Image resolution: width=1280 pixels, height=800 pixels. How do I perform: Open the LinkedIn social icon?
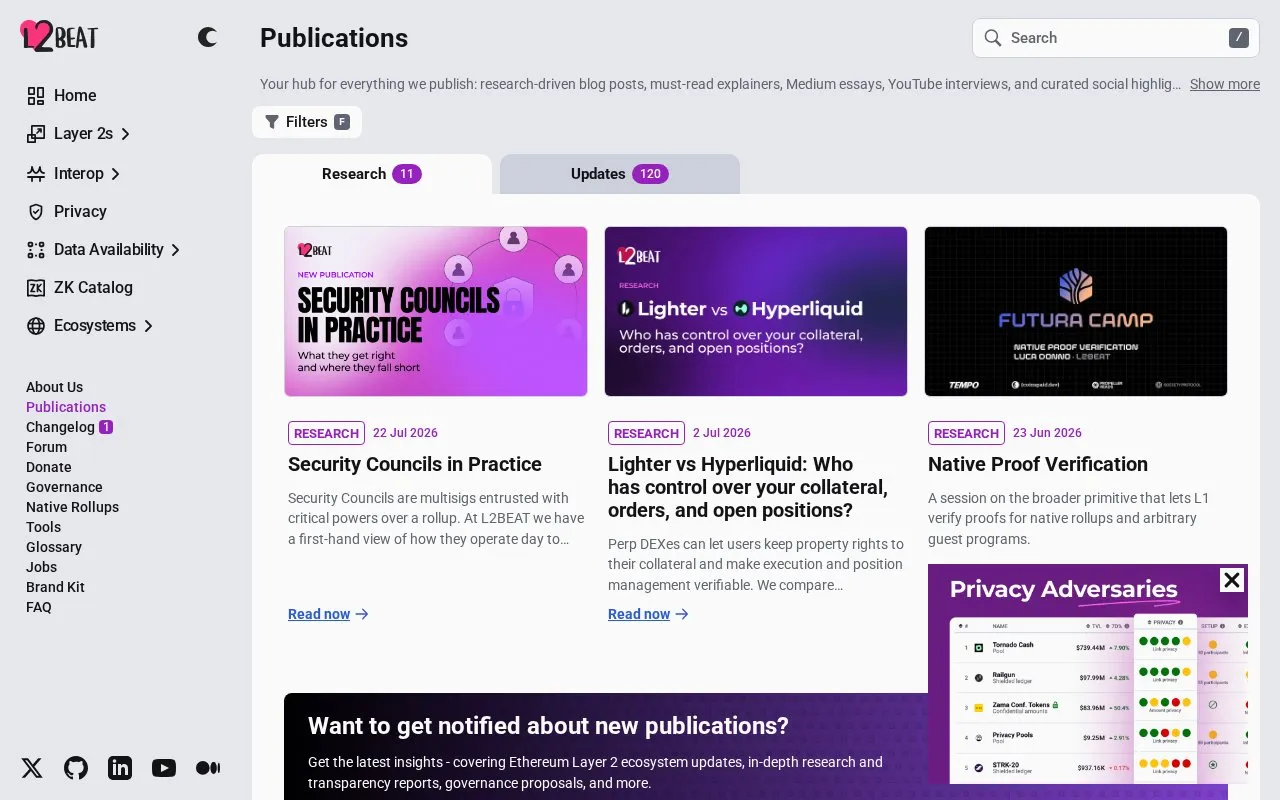coord(120,768)
